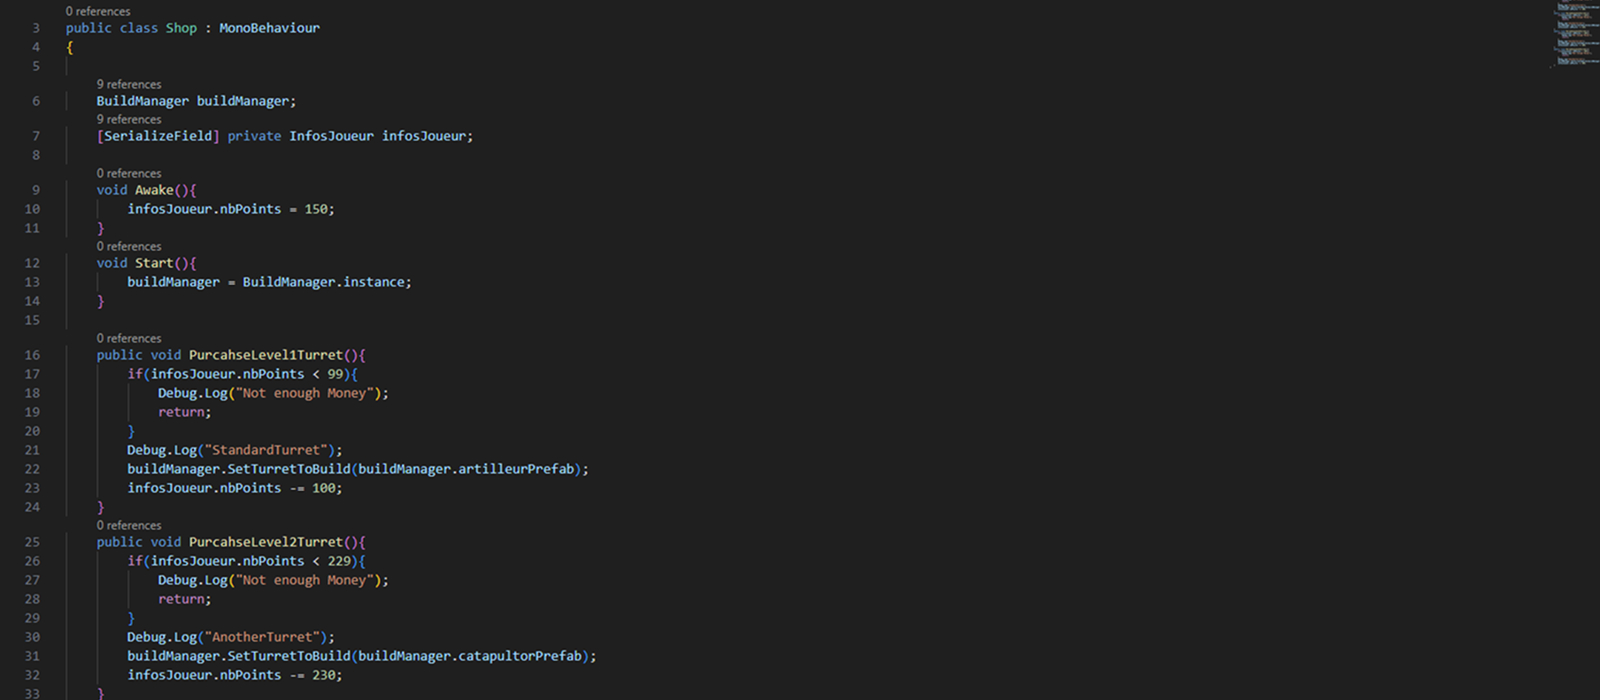Click line number 25 in the gutter

(32, 542)
